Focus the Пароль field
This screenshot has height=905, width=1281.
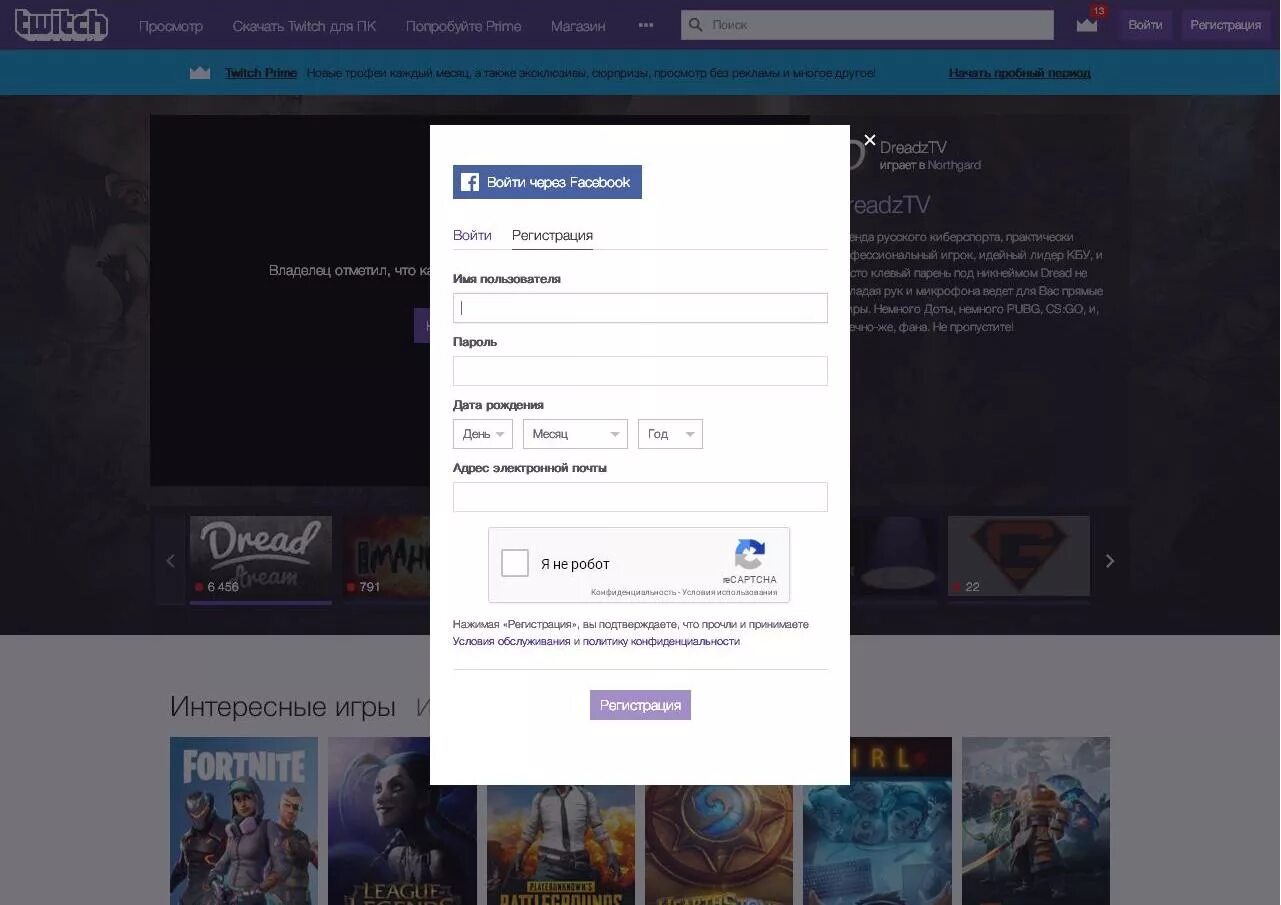pos(640,371)
